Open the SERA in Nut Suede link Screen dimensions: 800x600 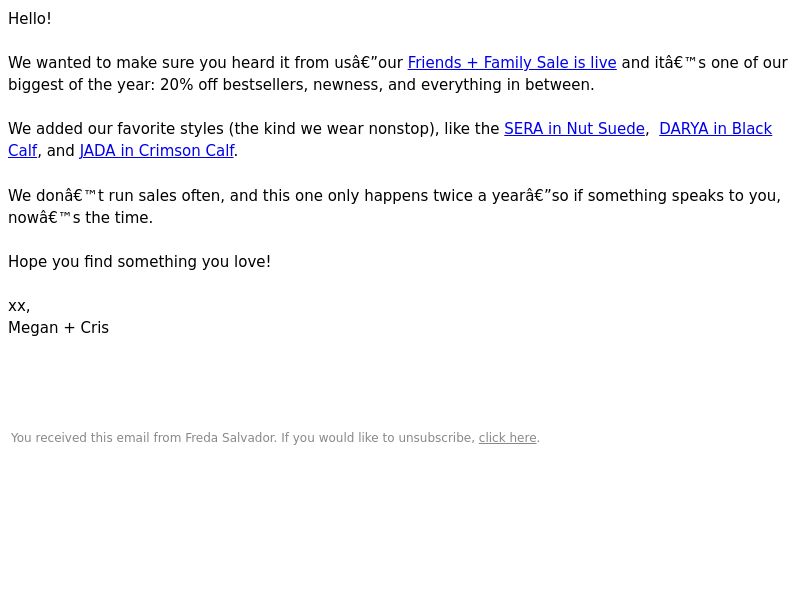click(574, 129)
